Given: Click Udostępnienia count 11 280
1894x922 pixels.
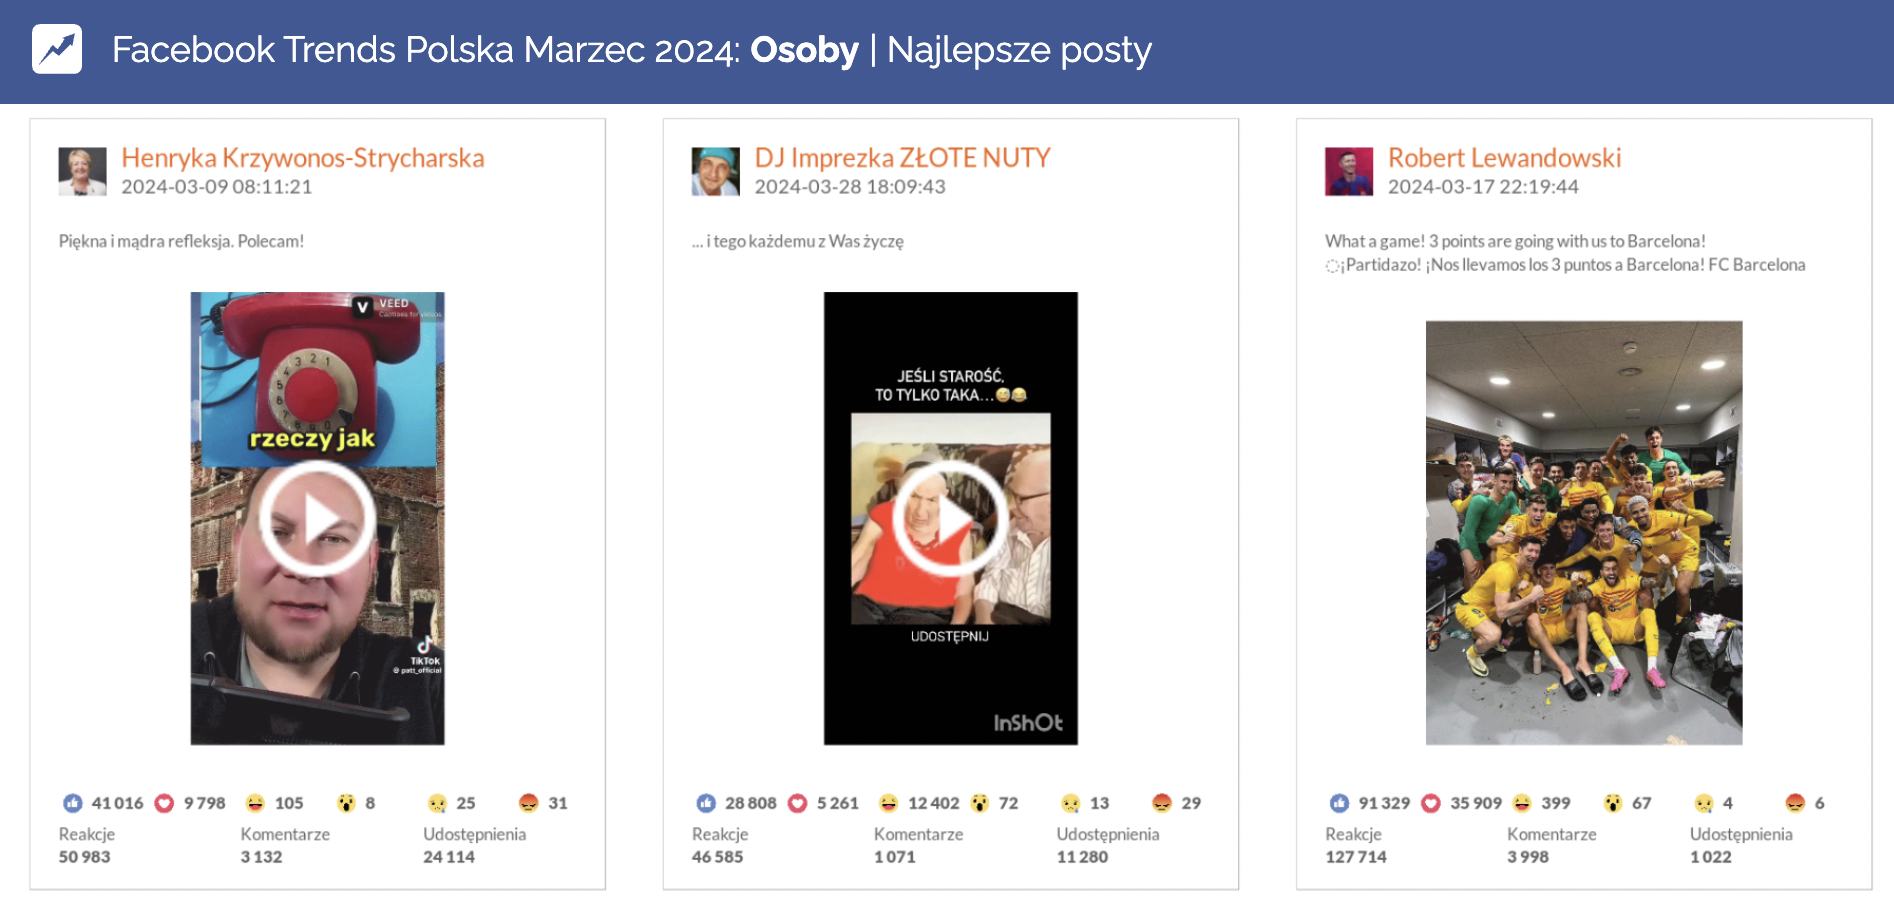Looking at the screenshot, I should click(x=1082, y=857).
